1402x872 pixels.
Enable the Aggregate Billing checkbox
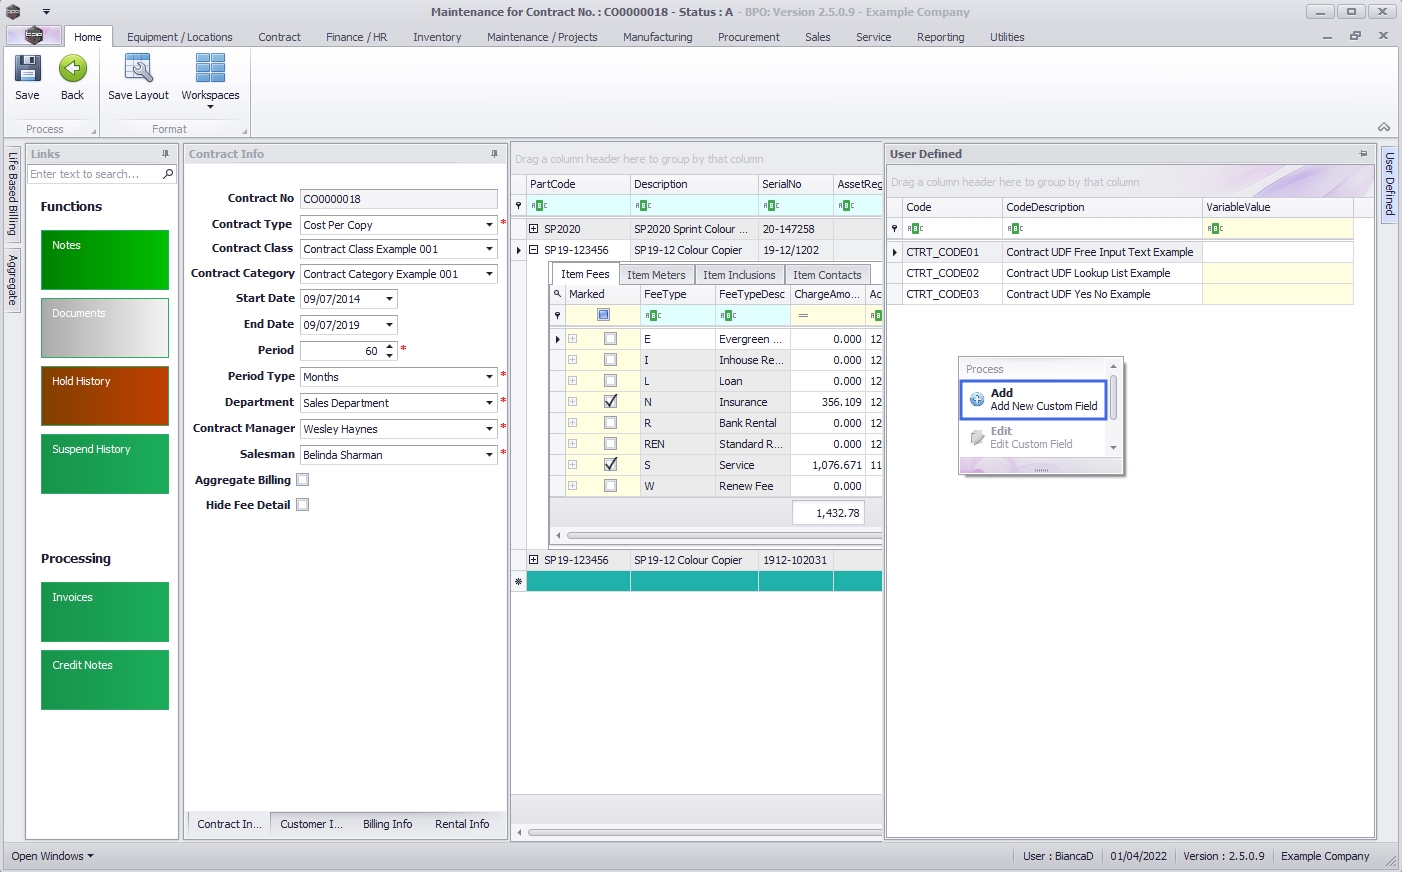(303, 480)
